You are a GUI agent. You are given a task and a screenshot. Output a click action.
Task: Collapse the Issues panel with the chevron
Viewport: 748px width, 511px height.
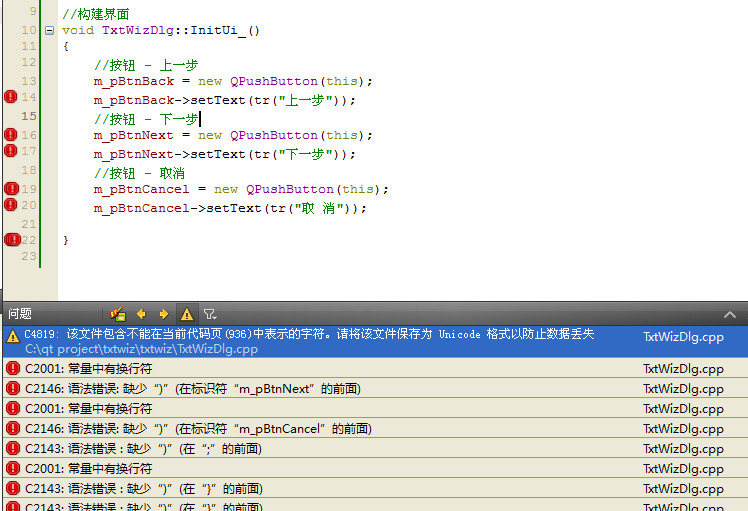pyautogui.click(x=730, y=314)
